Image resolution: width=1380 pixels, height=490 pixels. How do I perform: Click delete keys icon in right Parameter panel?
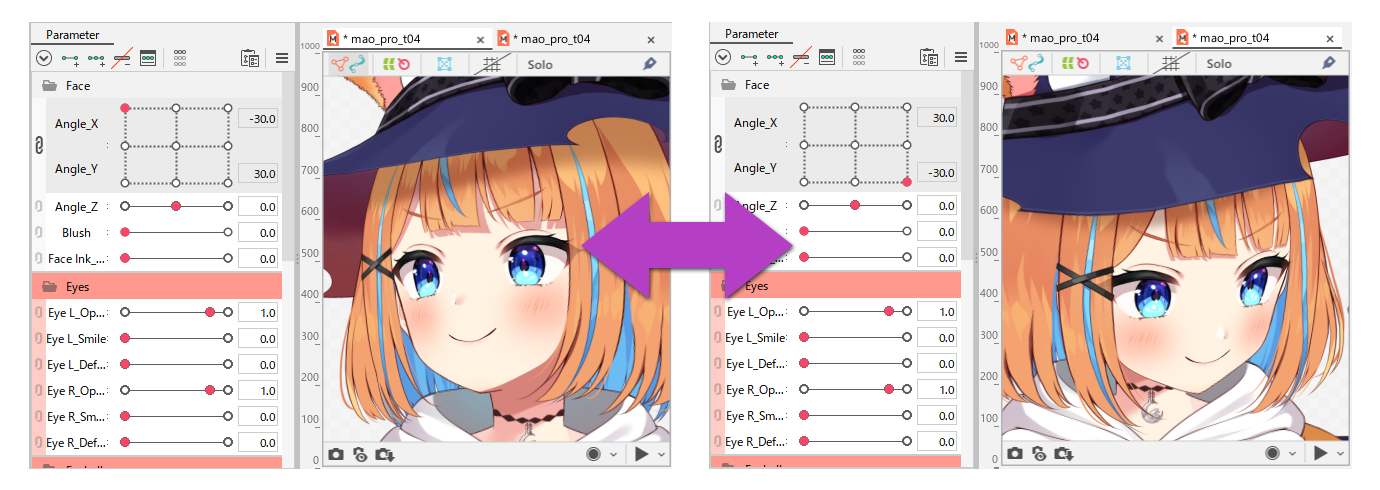coord(801,57)
